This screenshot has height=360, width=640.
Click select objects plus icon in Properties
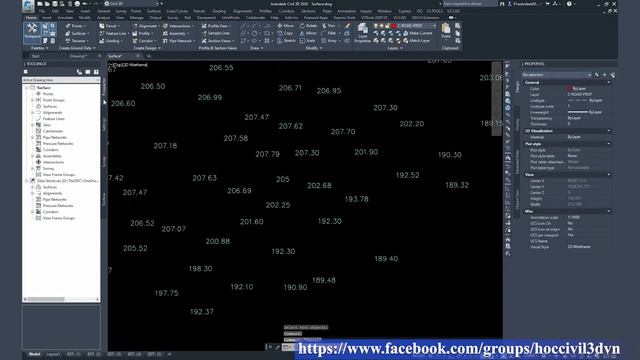[x=604, y=75]
